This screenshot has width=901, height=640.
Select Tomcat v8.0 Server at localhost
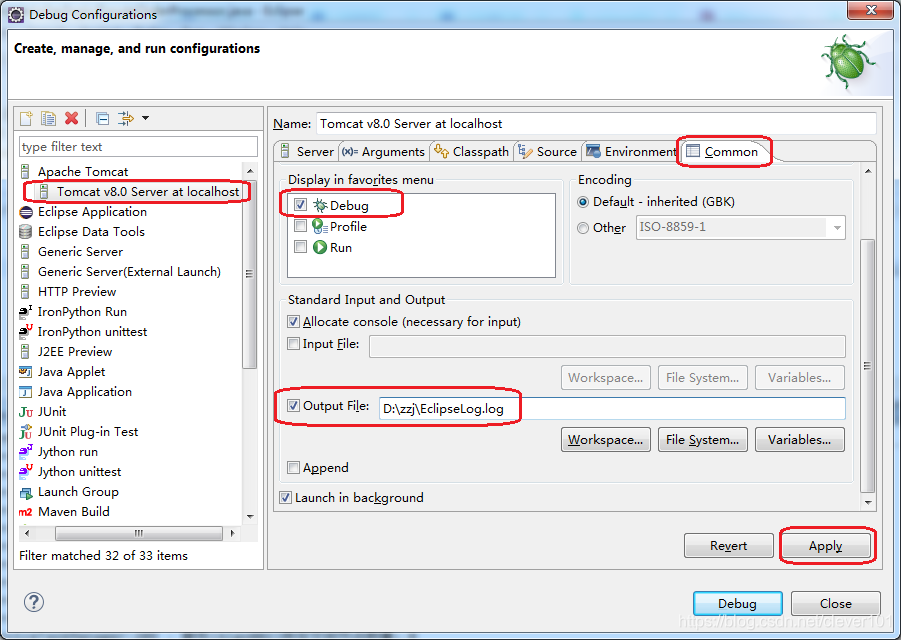[148, 192]
